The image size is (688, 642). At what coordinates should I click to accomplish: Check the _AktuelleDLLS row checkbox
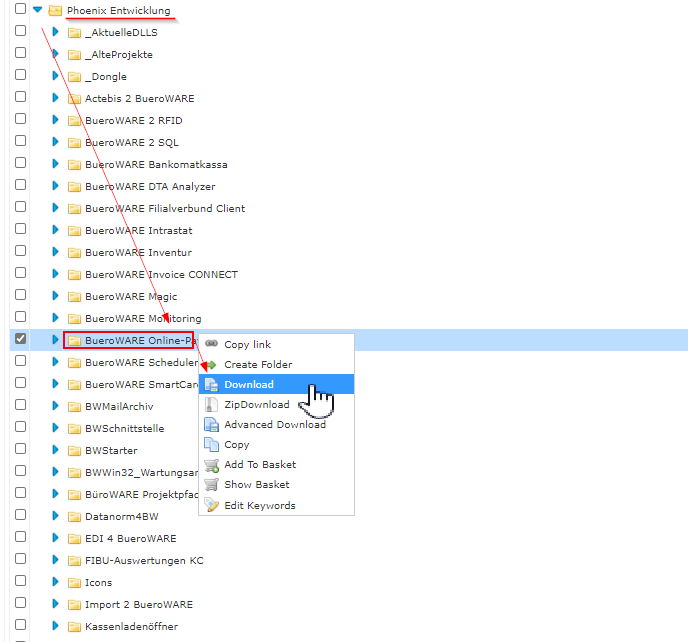20,31
